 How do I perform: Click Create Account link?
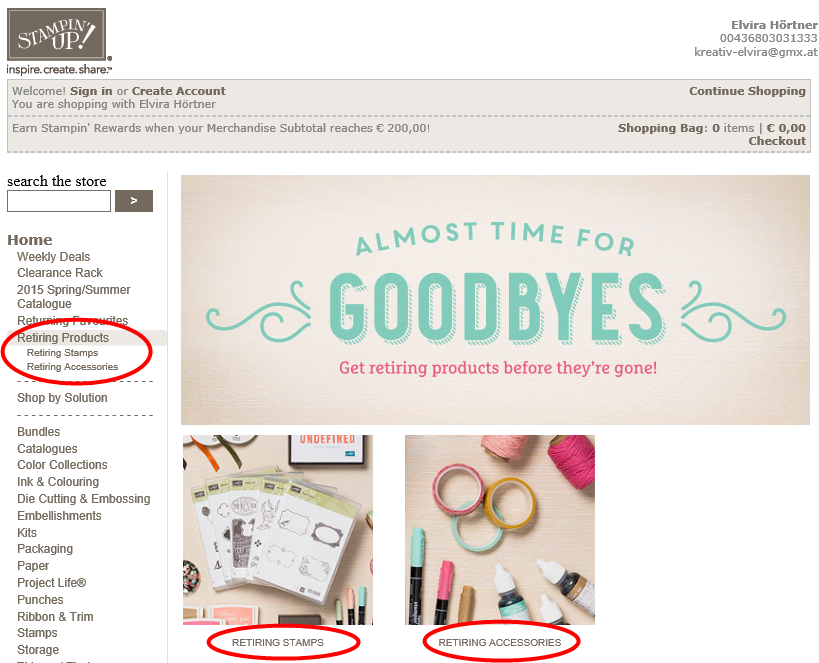coord(179,91)
